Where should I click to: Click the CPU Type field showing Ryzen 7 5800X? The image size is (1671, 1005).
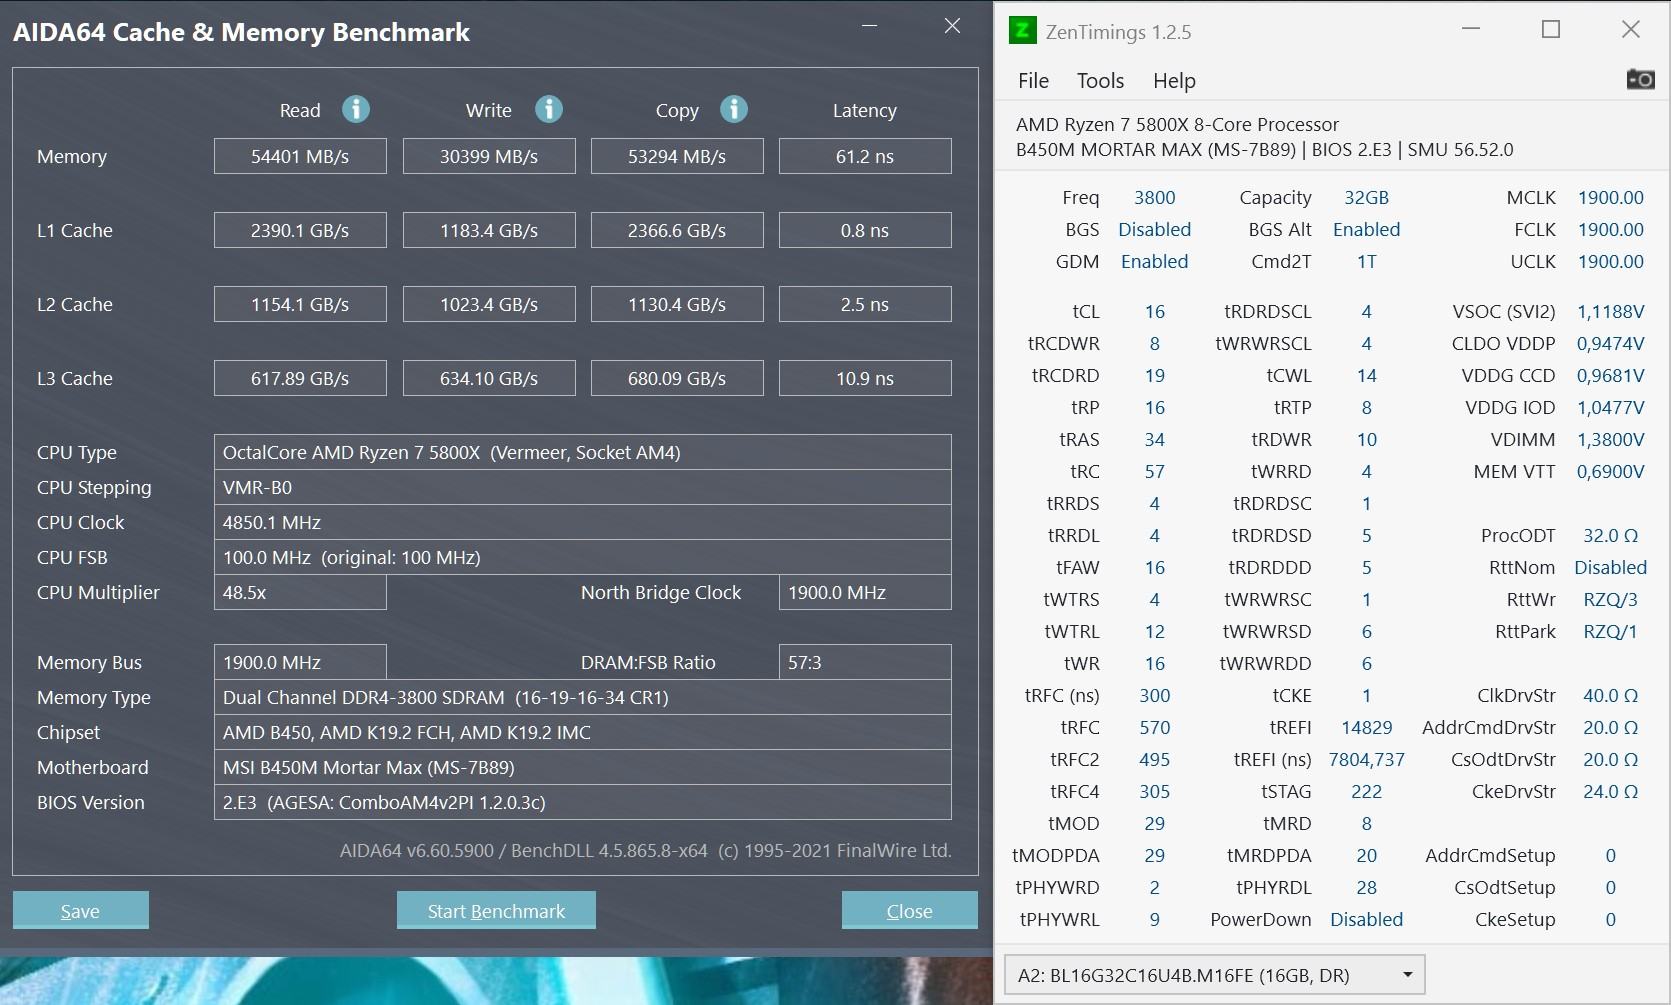tap(583, 452)
